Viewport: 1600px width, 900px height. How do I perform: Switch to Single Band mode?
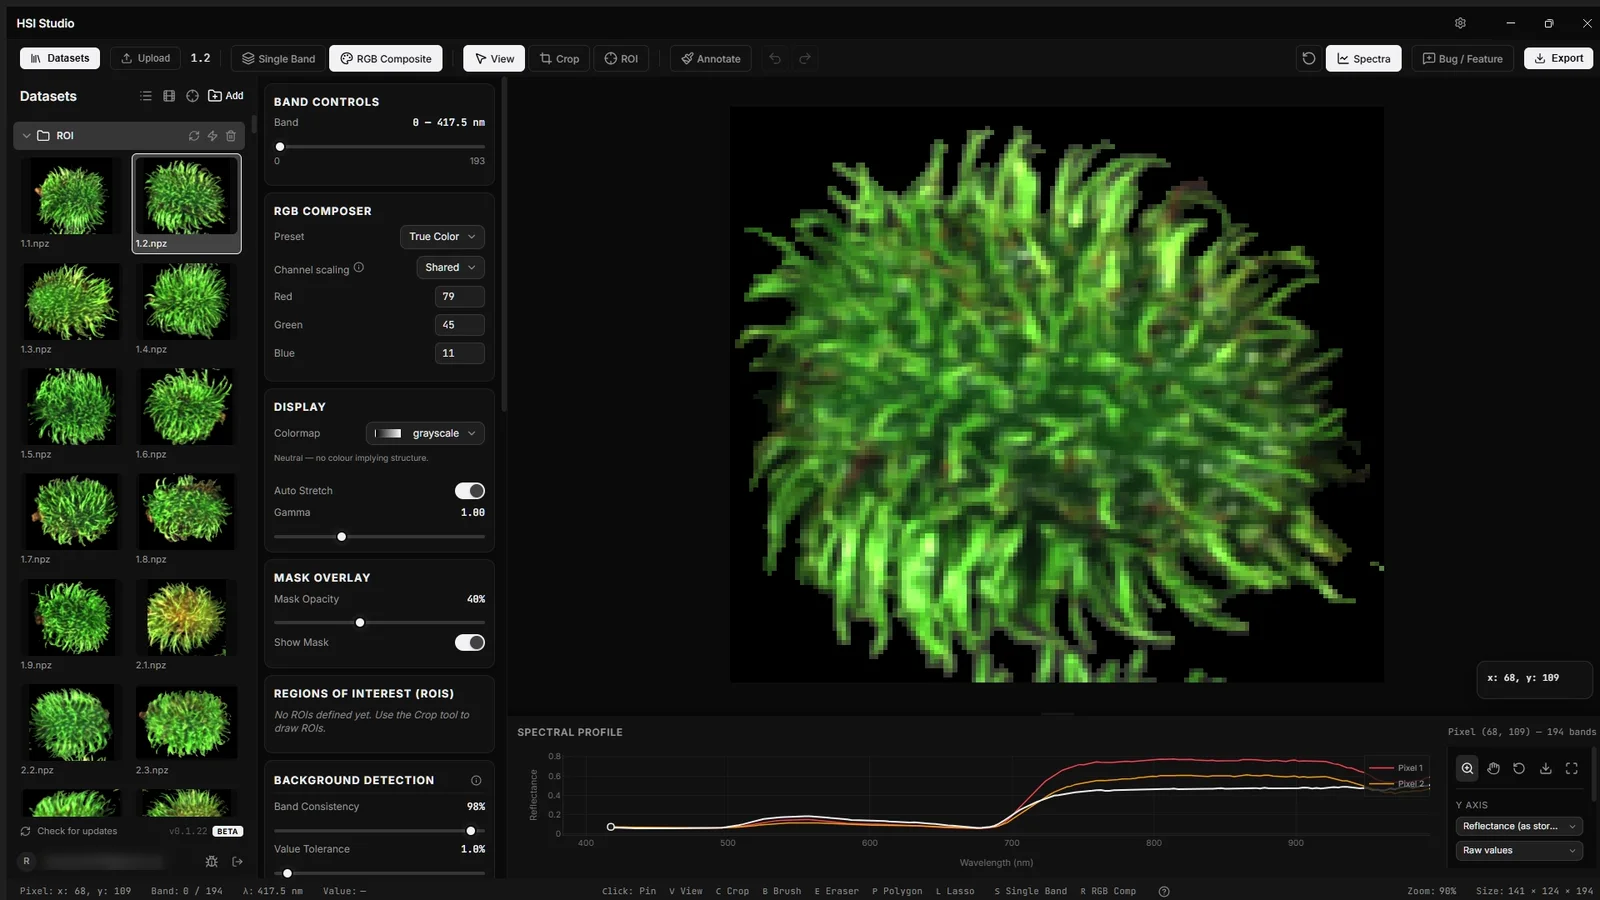pos(278,59)
